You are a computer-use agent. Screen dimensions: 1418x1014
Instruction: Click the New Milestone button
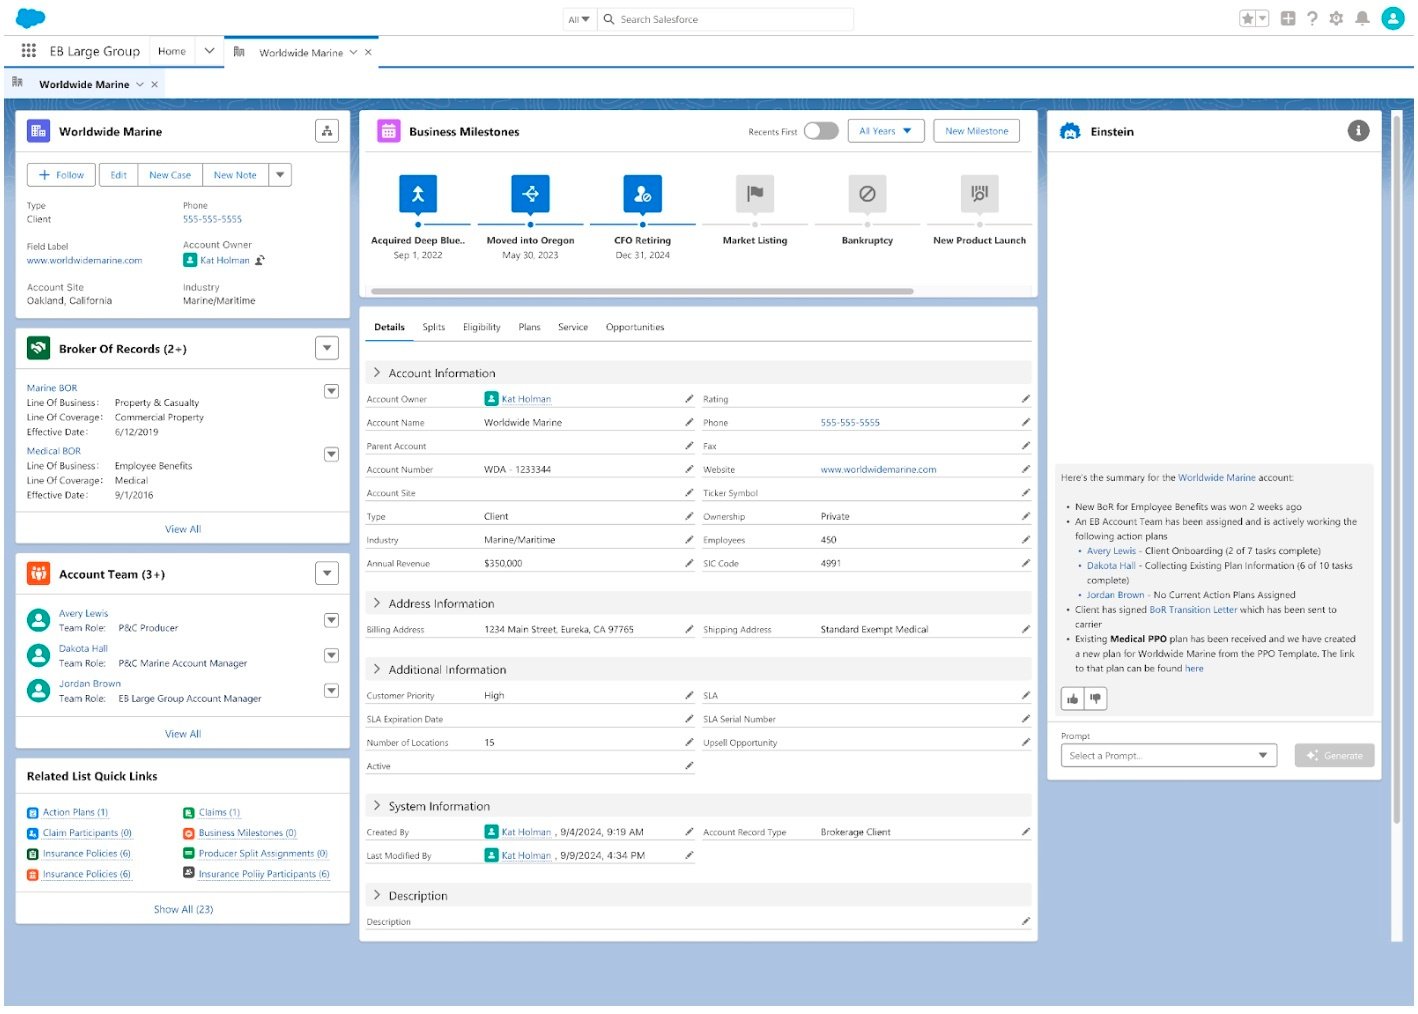click(x=976, y=131)
